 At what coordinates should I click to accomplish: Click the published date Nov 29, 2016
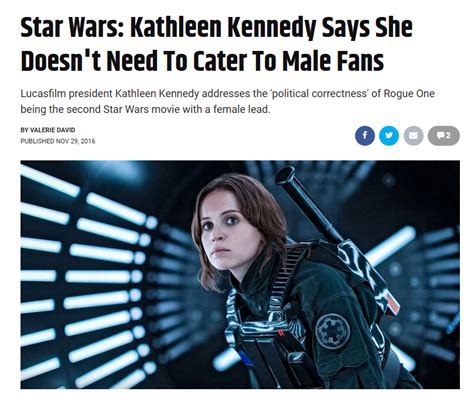(58, 141)
